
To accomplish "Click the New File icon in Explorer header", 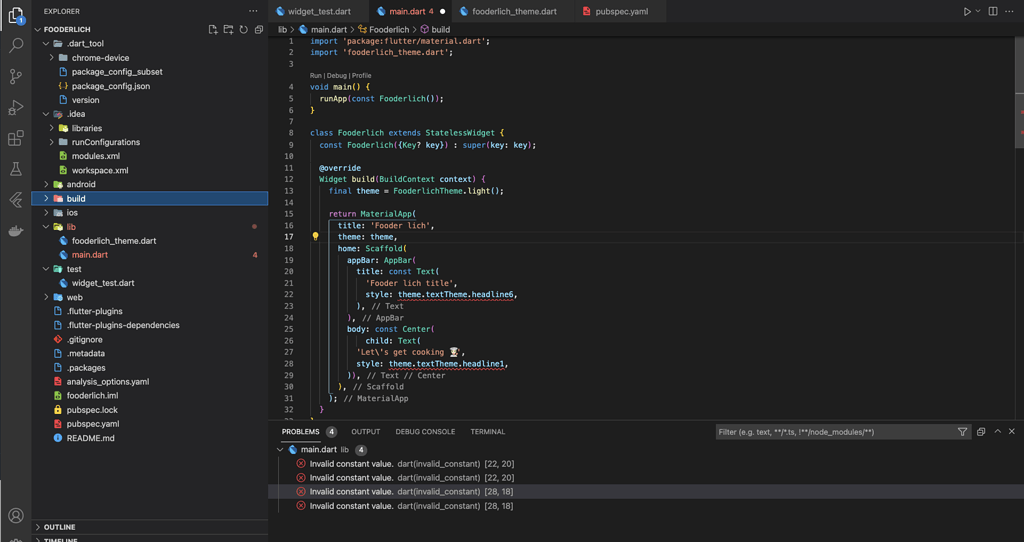I will pyautogui.click(x=213, y=29).
